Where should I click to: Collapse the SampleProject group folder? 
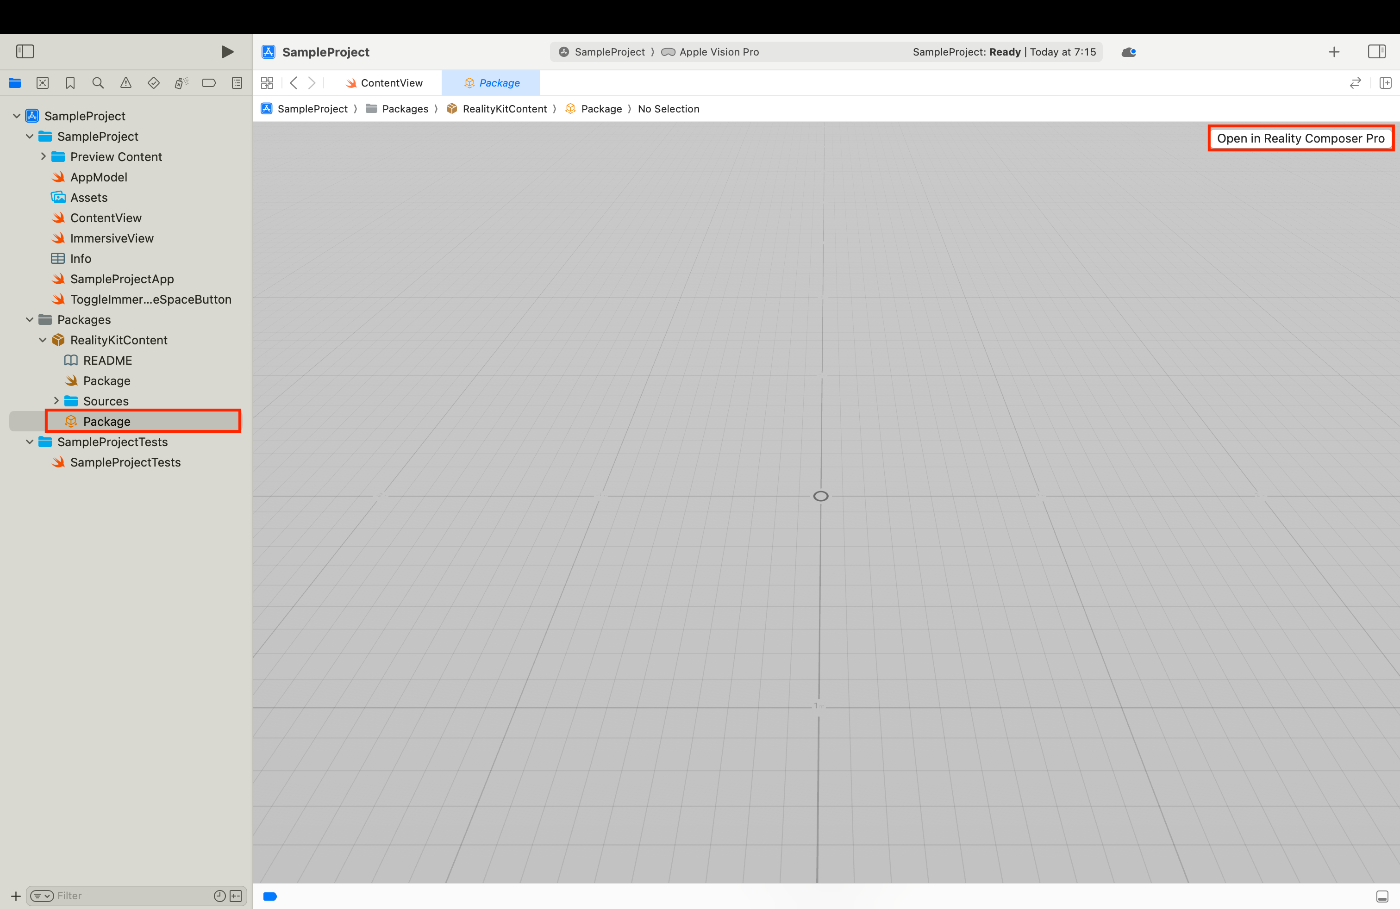click(29, 136)
